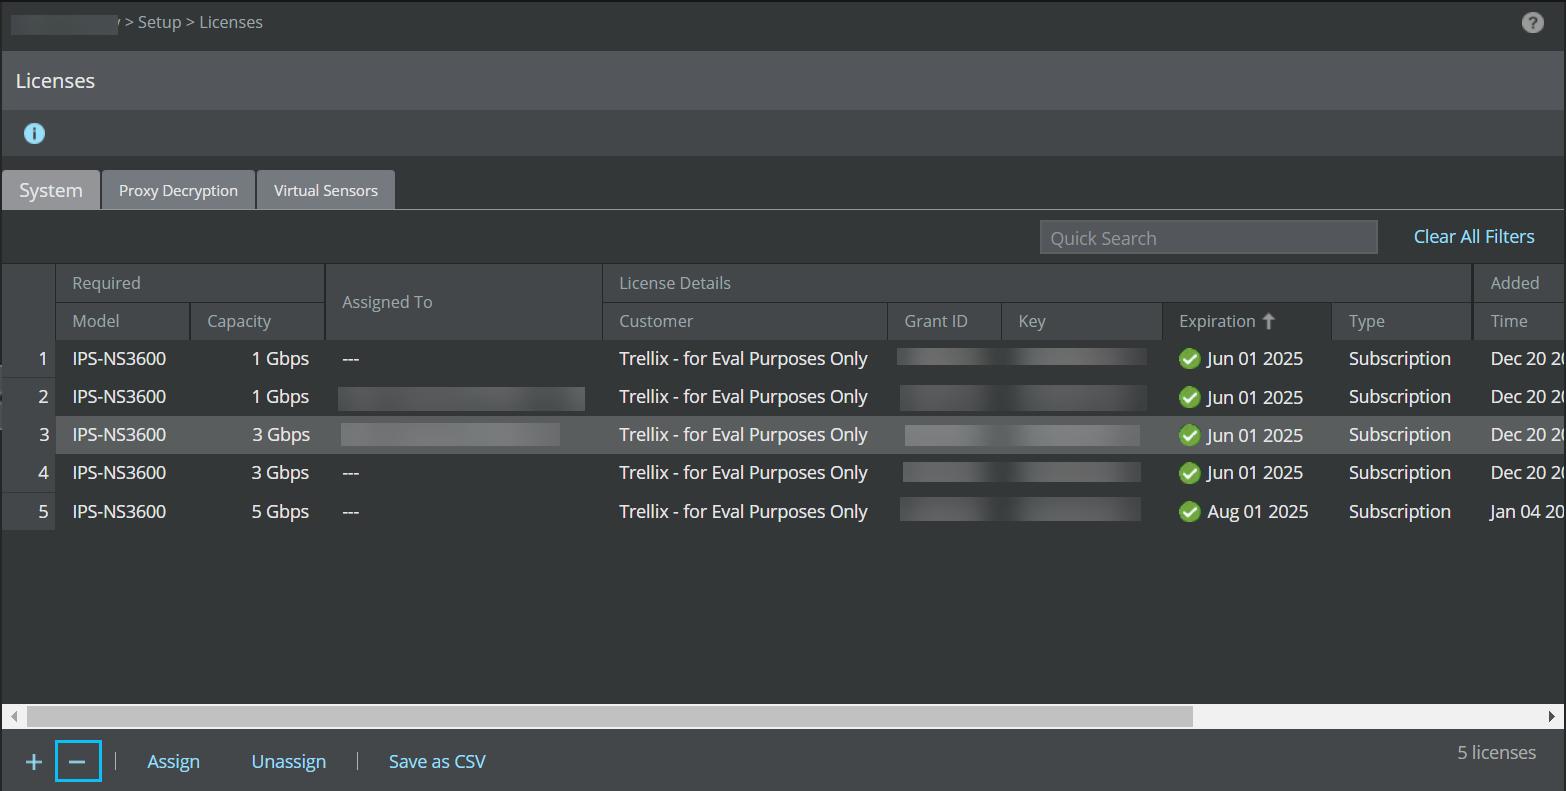Image resolution: width=1566 pixels, height=791 pixels.
Task: Focus the Quick Search field
Action: click(1209, 238)
